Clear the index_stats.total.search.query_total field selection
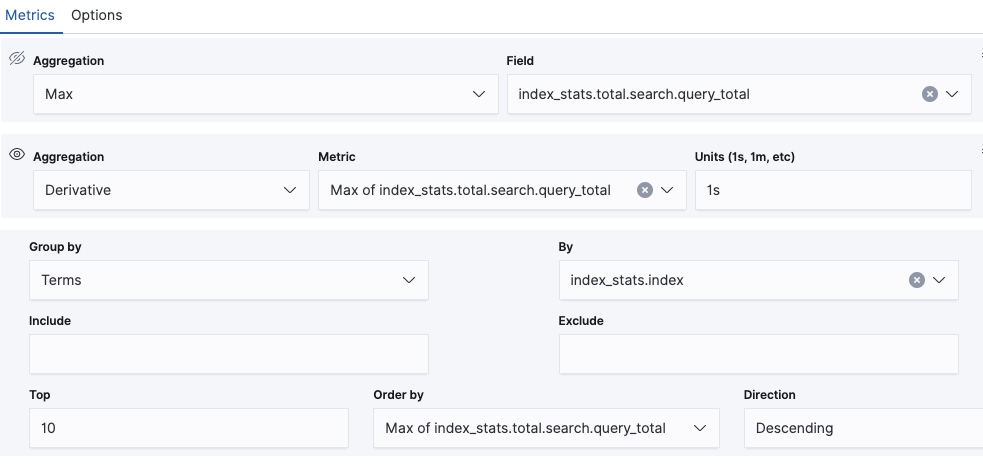Viewport: 983px width, 470px height. pyautogui.click(x=929, y=94)
